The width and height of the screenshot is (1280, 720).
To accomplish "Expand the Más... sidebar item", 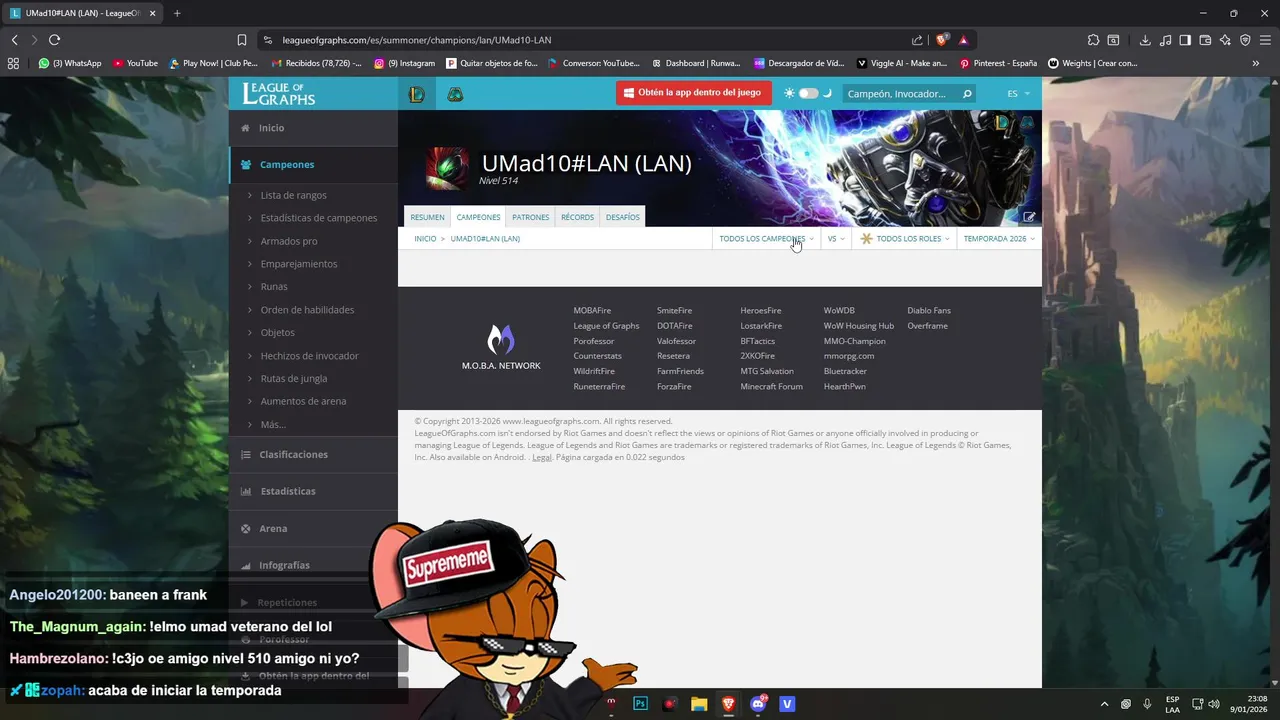I will 273,425.
